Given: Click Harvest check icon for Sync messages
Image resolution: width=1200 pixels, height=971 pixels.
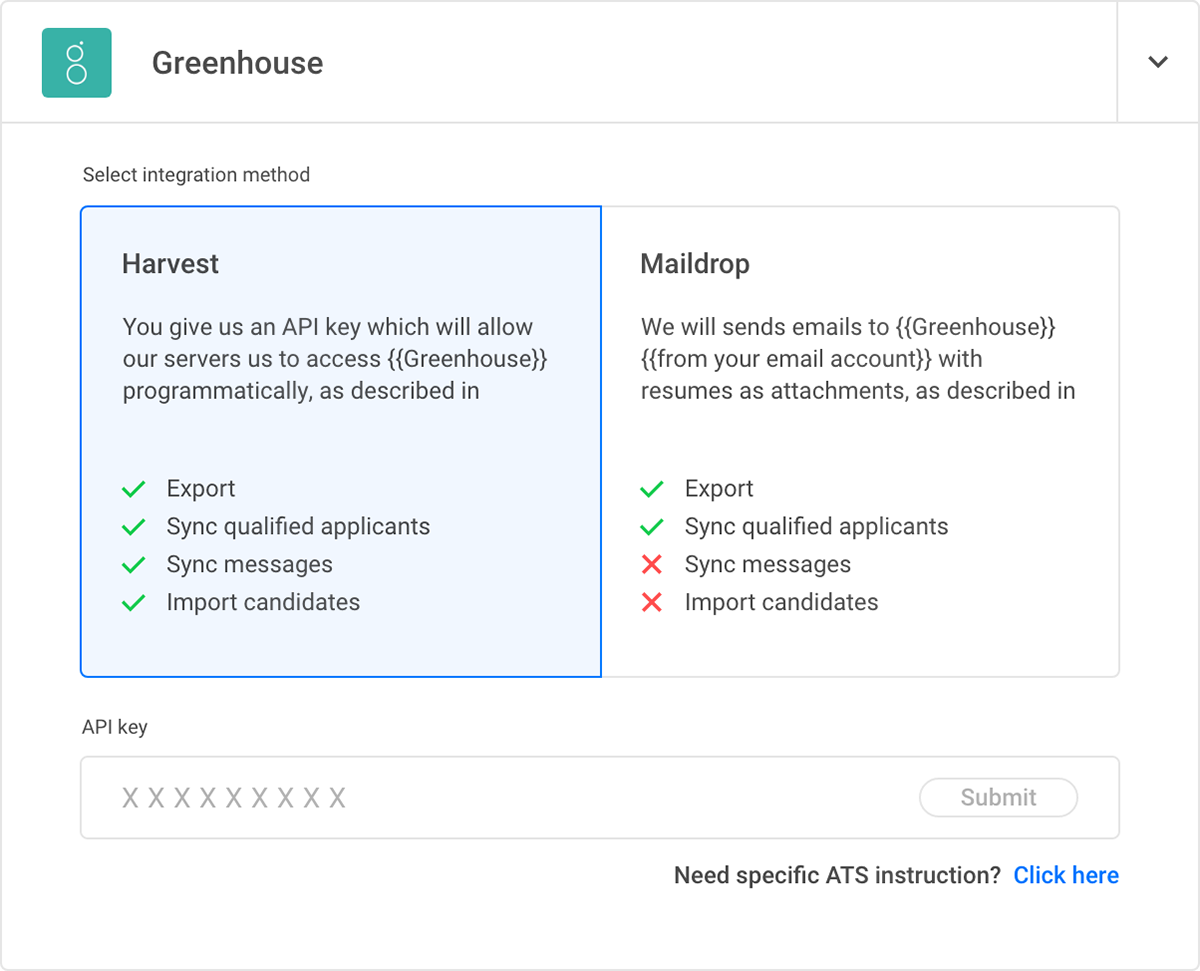Looking at the screenshot, I should click(x=134, y=565).
